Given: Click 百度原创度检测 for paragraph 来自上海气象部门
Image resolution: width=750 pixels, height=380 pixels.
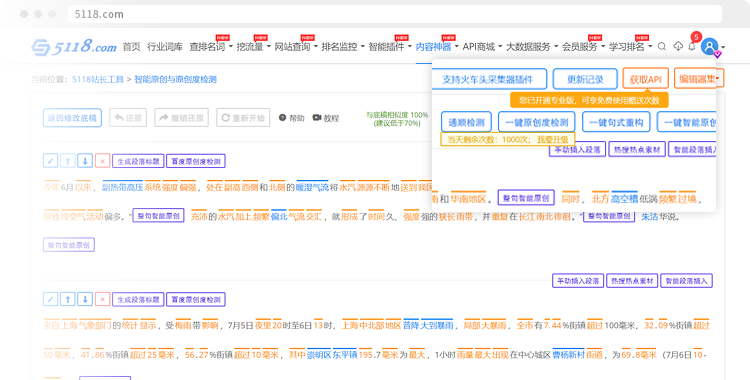Looking at the screenshot, I should tap(196, 300).
